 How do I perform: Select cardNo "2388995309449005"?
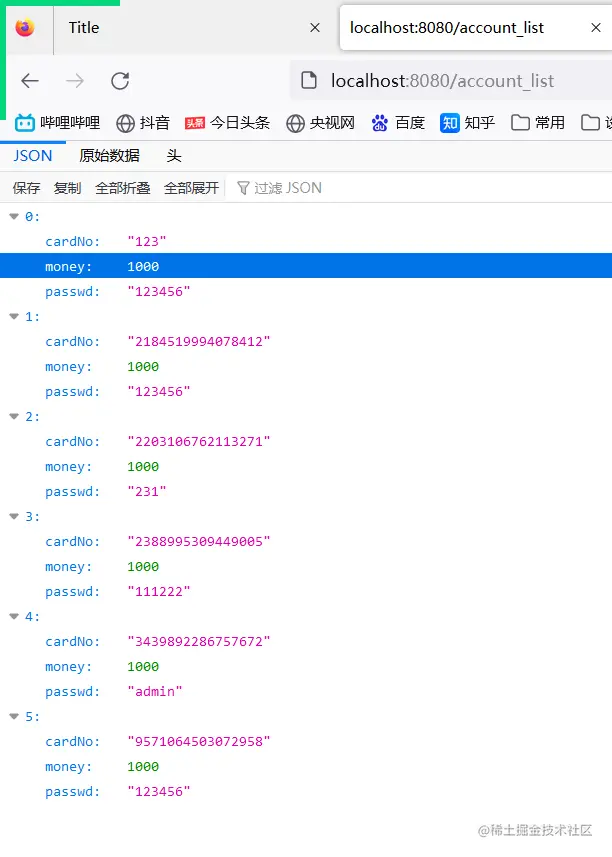(x=199, y=541)
